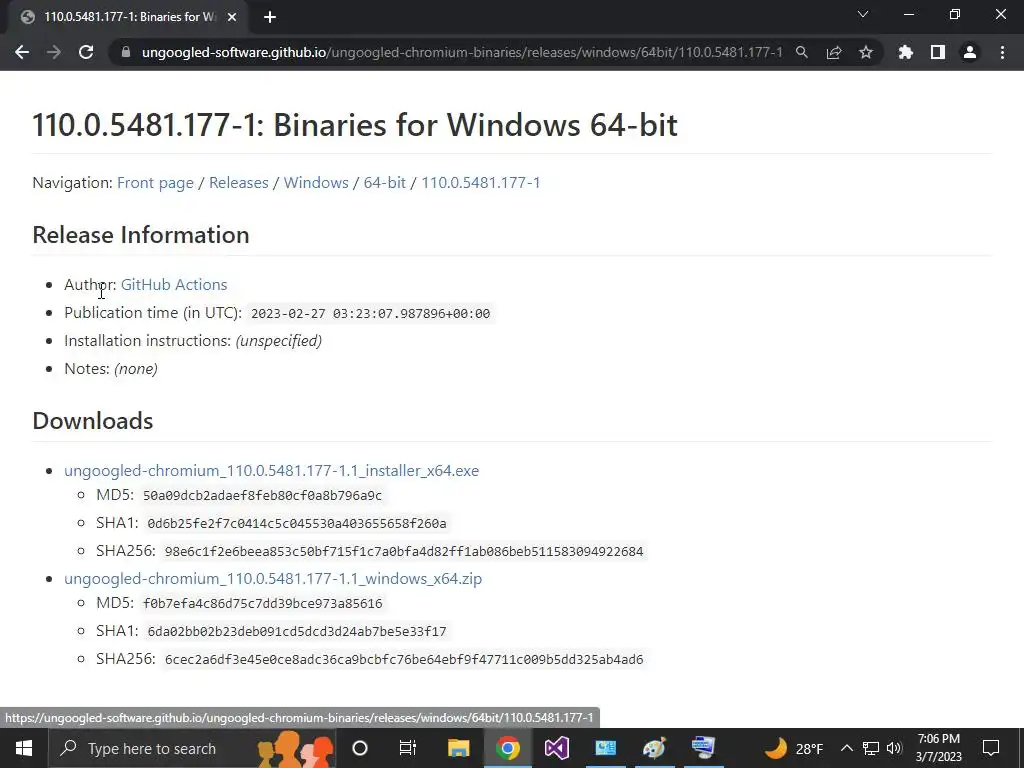Share this page via share icon
1024x768 pixels.
[x=833, y=52]
